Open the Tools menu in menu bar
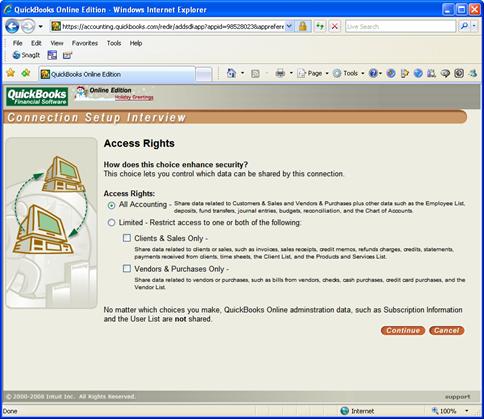The width and height of the screenshot is (484, 419). tap(114, 43)
